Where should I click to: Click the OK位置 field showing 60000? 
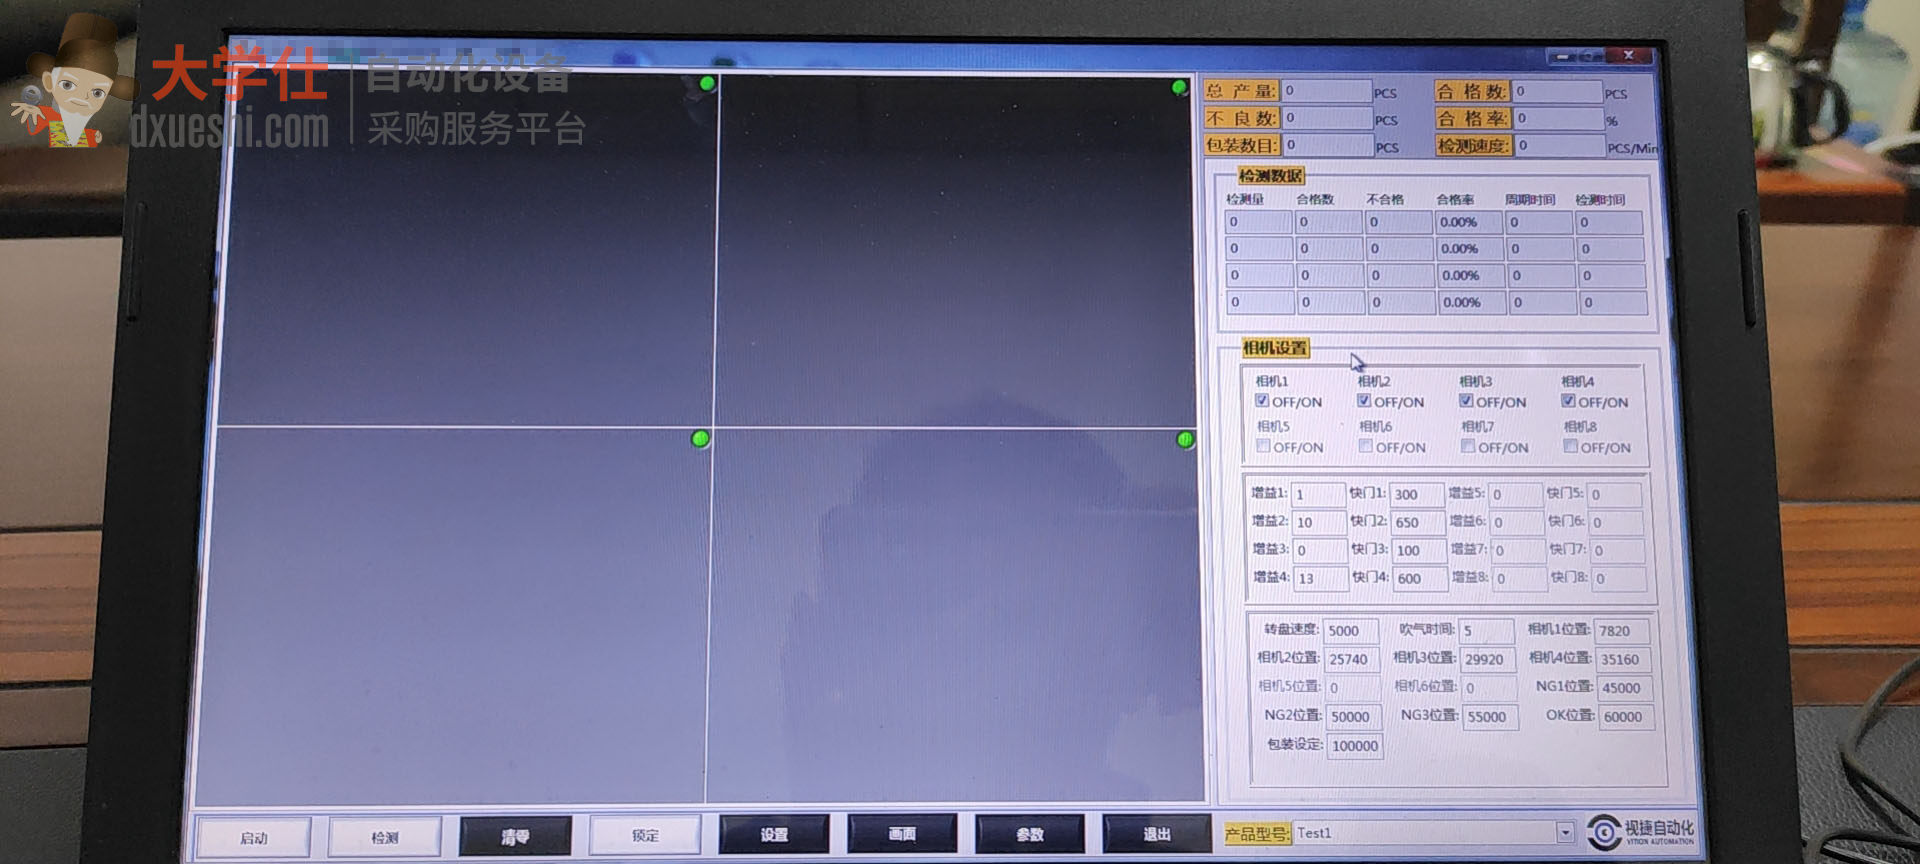(x=1626, y=717)
